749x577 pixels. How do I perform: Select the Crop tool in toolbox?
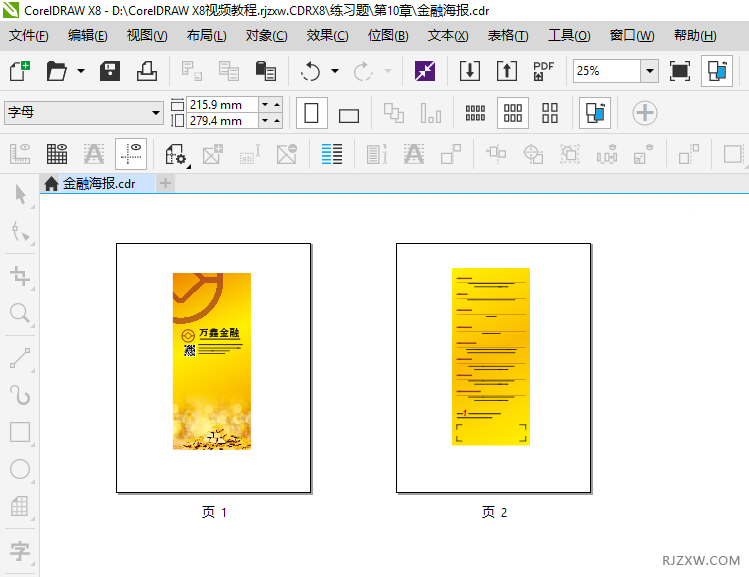coord(19,275)
